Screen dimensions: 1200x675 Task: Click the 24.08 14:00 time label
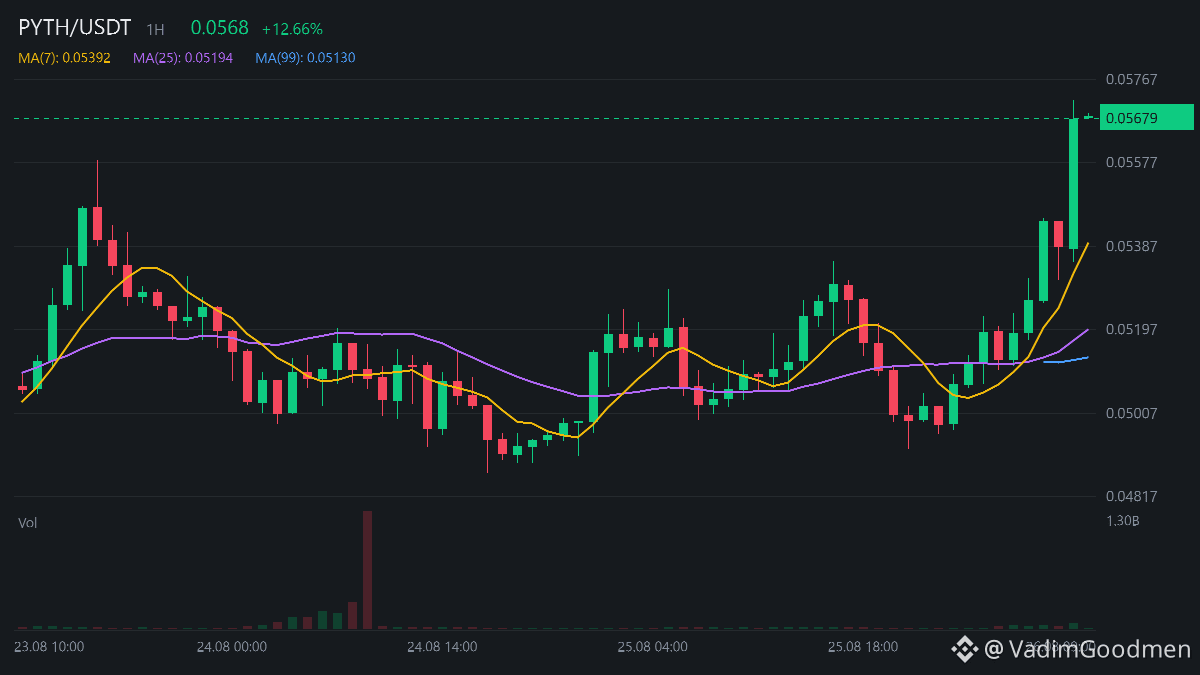pos(442,647)
